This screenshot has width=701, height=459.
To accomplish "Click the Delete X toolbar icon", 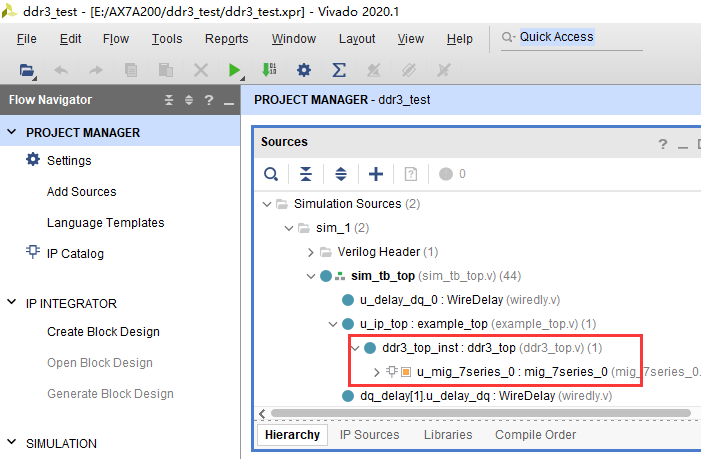I will pos(201,70).
